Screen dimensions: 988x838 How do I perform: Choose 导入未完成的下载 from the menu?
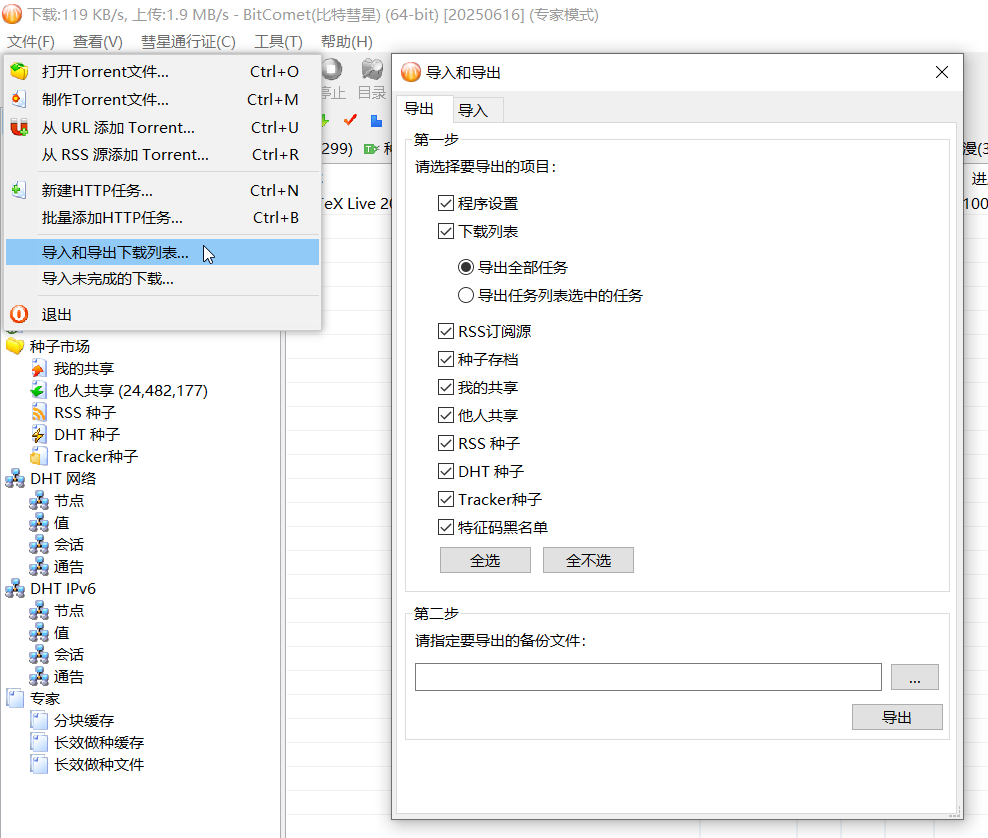[x=108, y=279]
